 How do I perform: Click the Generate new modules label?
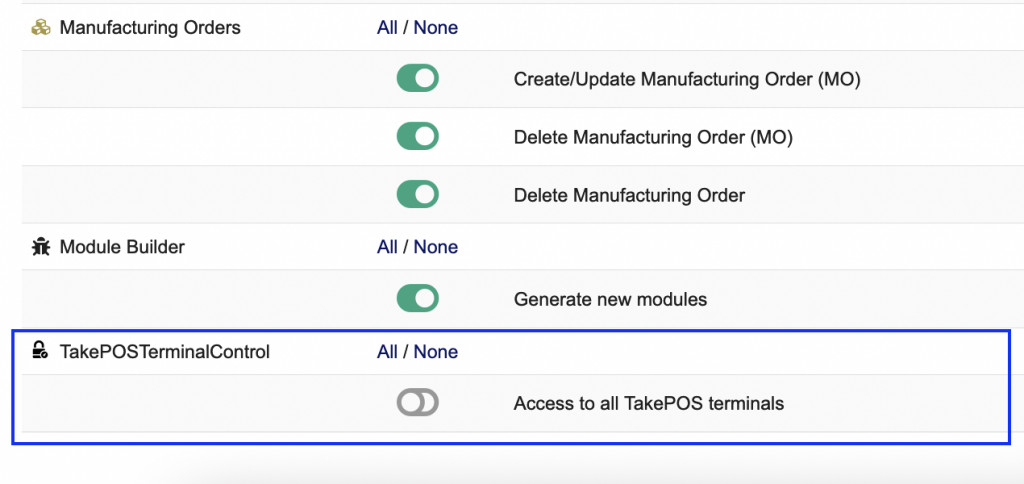click(610, 299)
